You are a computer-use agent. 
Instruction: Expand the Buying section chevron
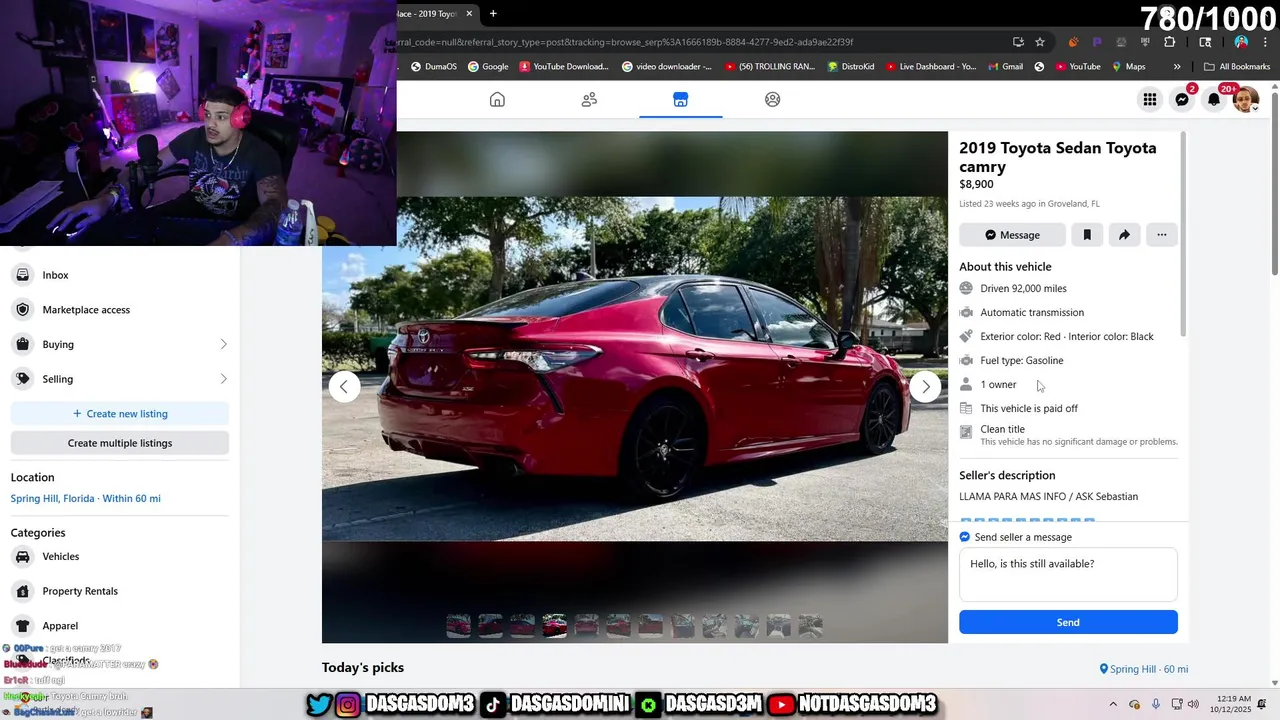point(223,344)
